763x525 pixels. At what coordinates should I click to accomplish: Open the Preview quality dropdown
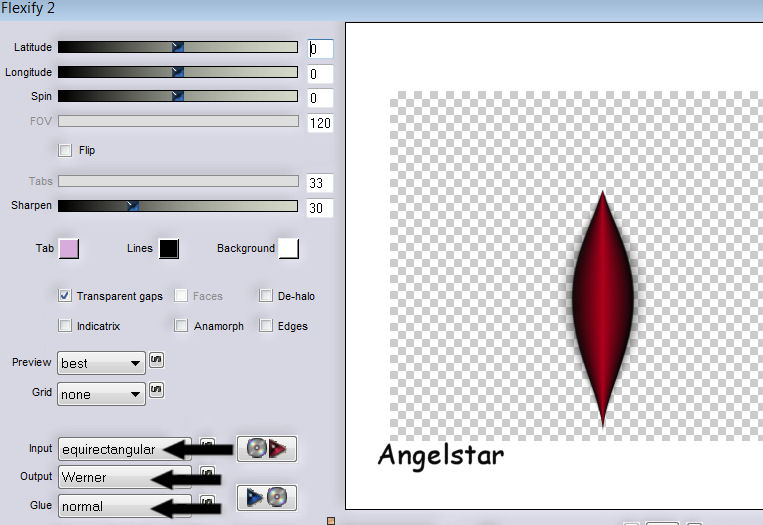click(x=101, y=363)
